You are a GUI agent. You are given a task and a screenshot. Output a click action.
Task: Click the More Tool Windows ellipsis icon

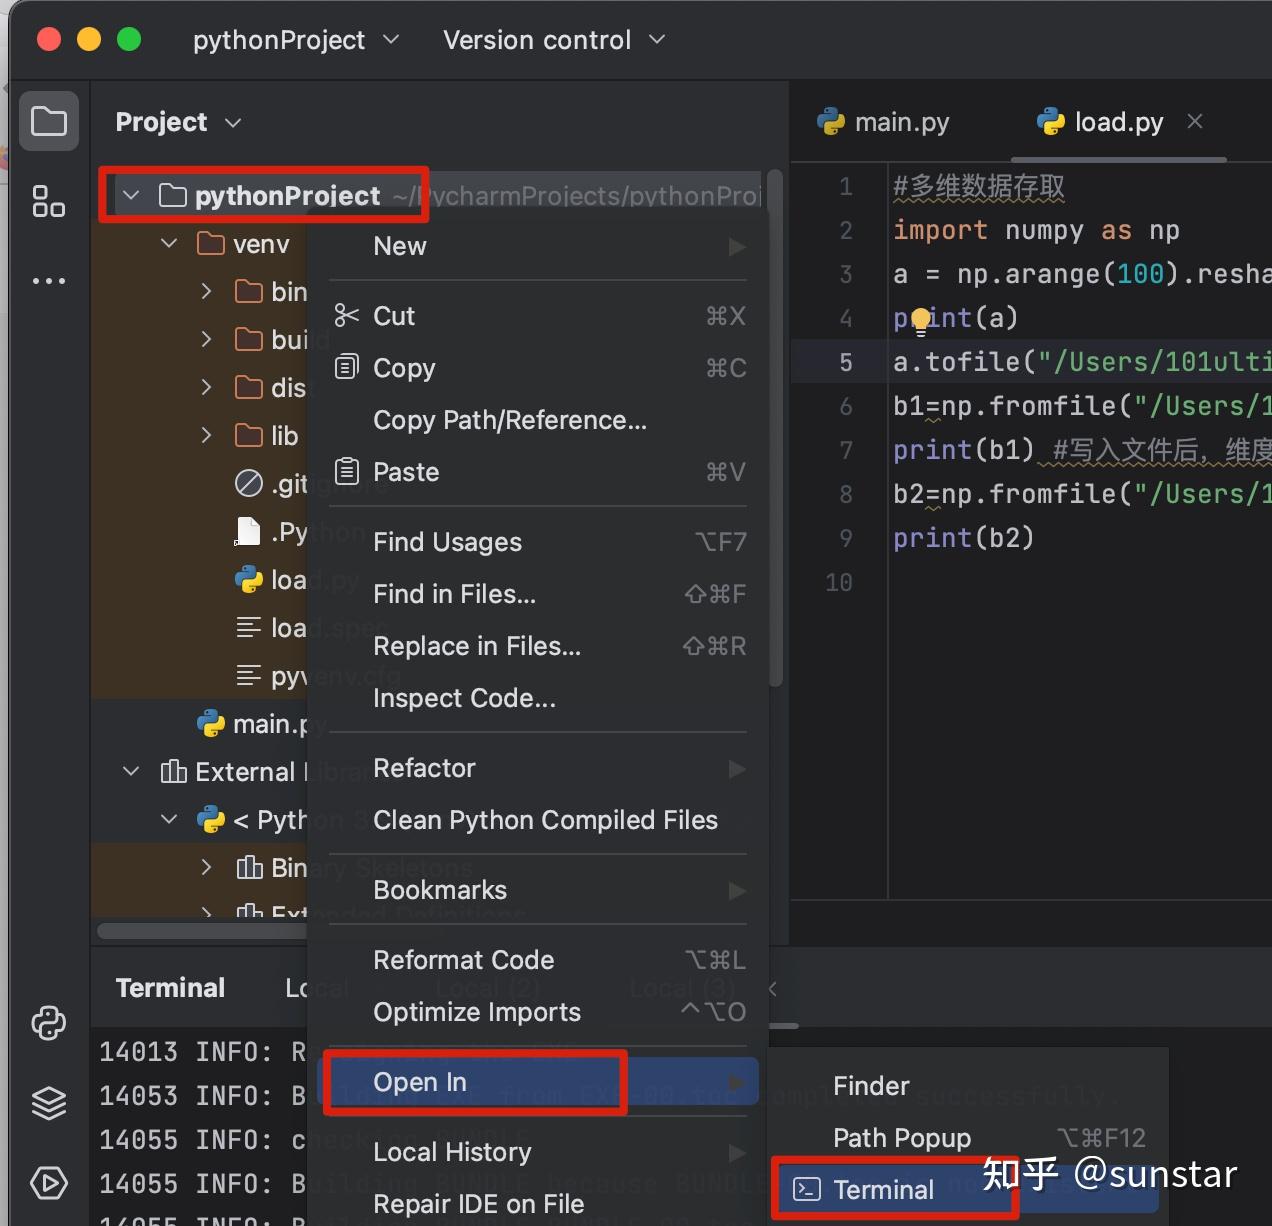(x=48, y=280)
